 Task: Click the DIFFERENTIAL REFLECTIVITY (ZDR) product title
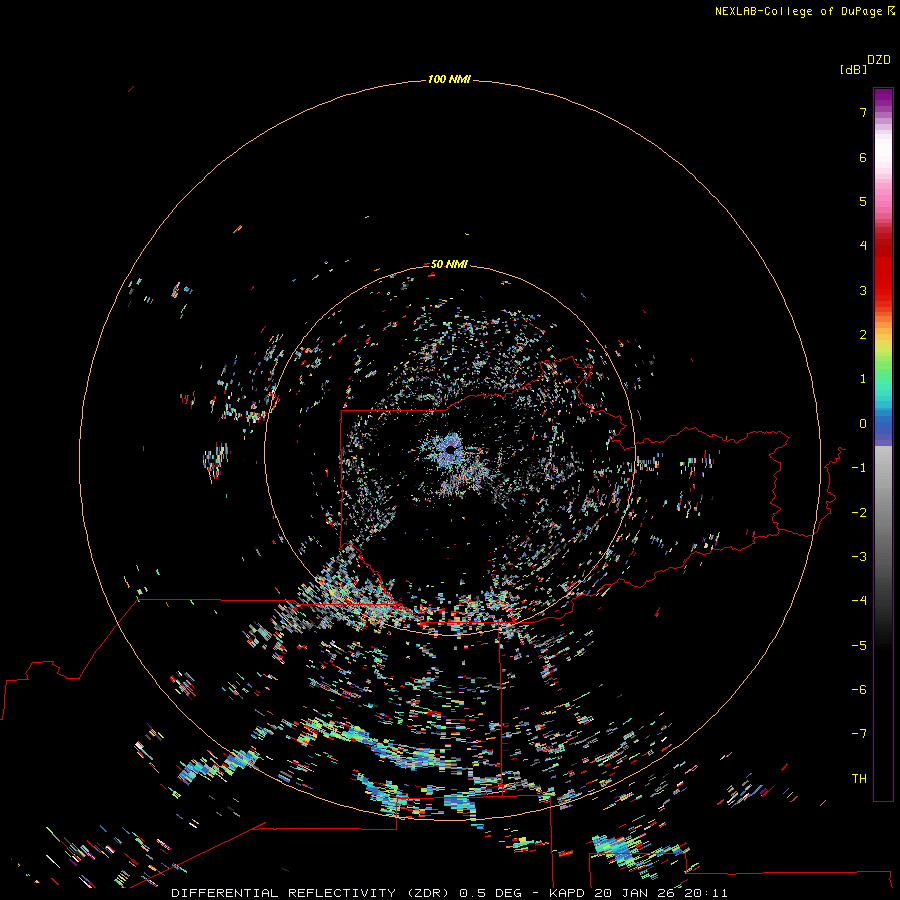[x=313, y=893]
